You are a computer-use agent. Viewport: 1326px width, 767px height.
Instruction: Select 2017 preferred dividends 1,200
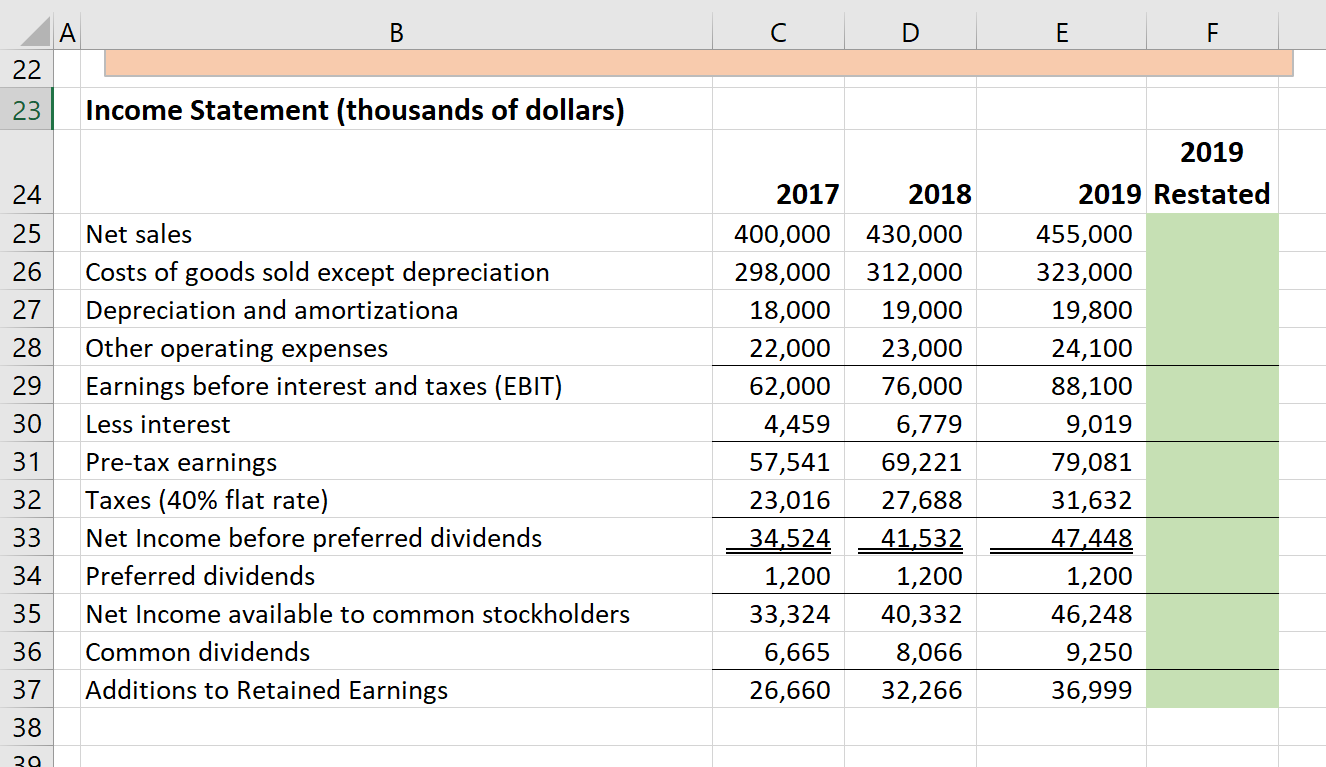tap(799, 576)
